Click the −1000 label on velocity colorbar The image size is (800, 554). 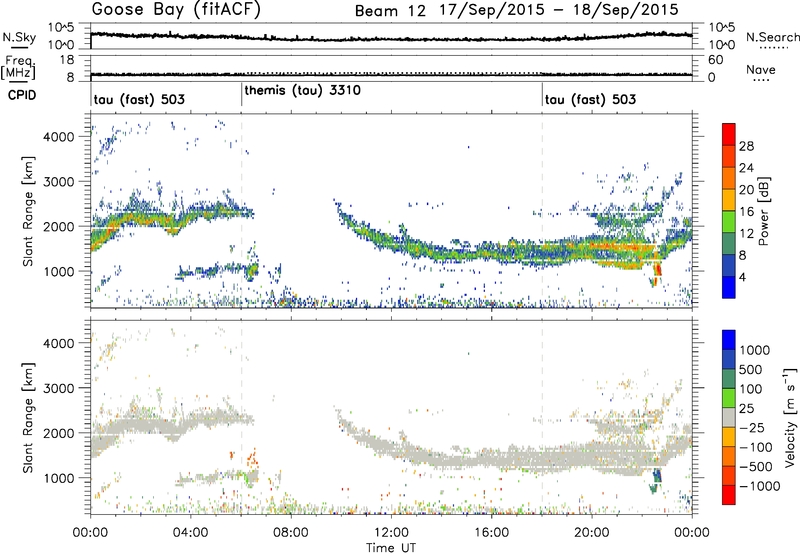[759, 486]
